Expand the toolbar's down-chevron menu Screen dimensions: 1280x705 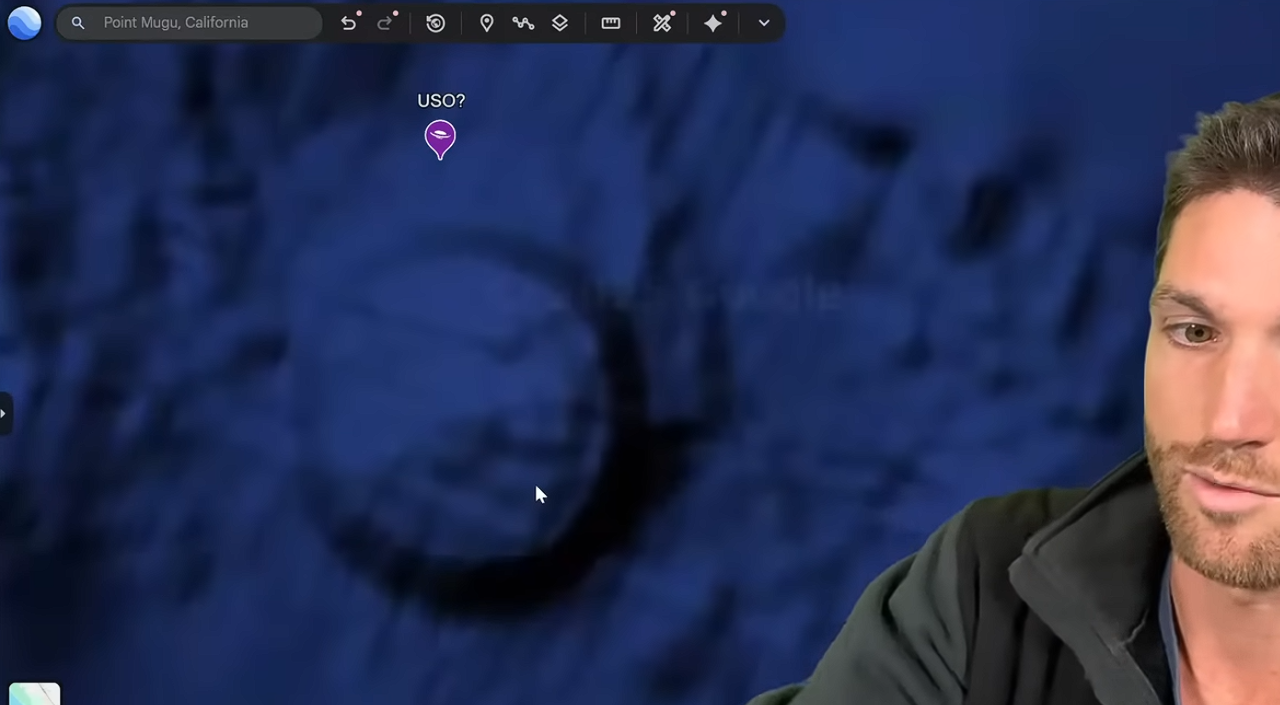point(764,23)
